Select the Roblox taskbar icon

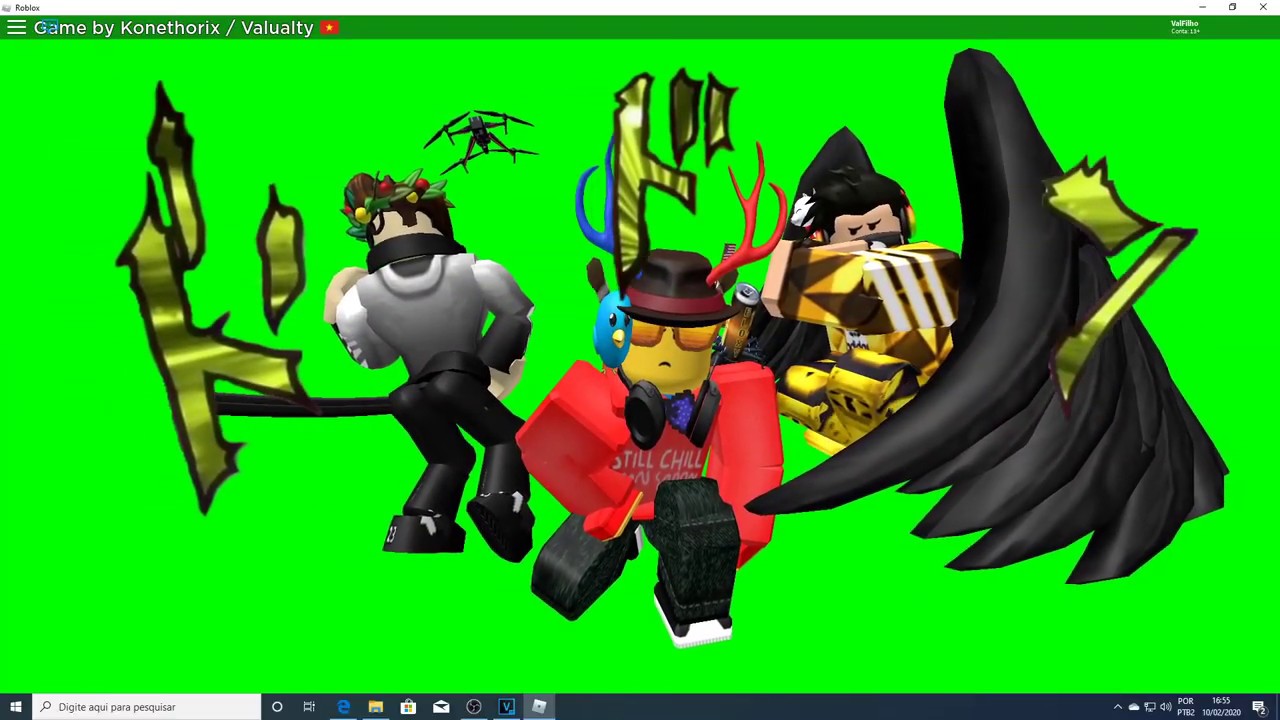pyautogui.click(x=539, y=707)
